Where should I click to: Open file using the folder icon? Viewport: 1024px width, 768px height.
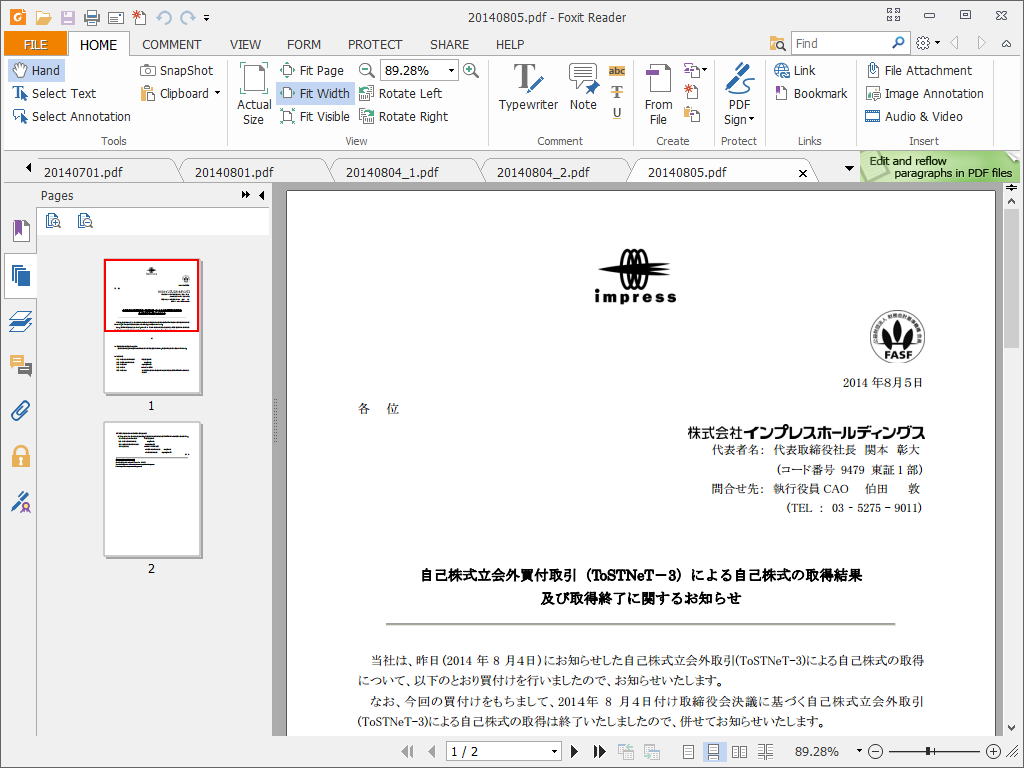coord(43,18)
